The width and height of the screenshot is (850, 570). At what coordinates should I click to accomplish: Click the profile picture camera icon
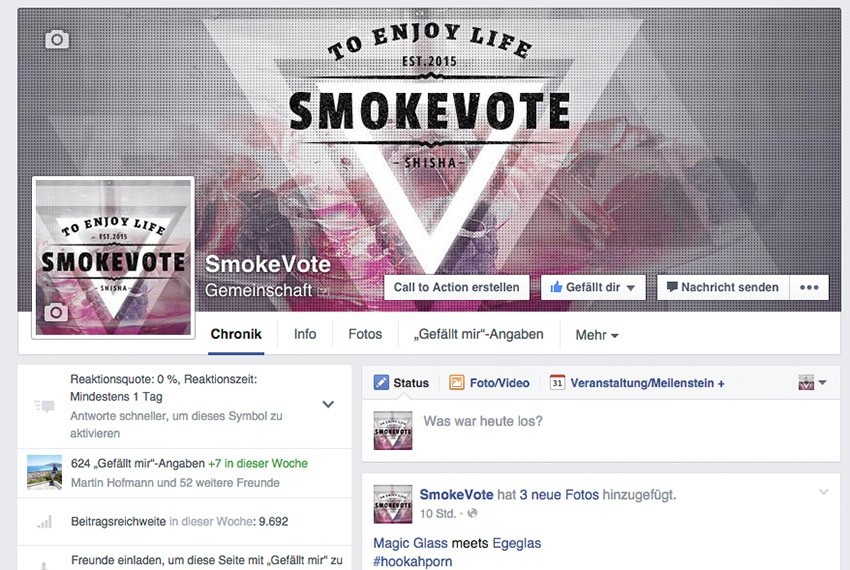(56, 312)
